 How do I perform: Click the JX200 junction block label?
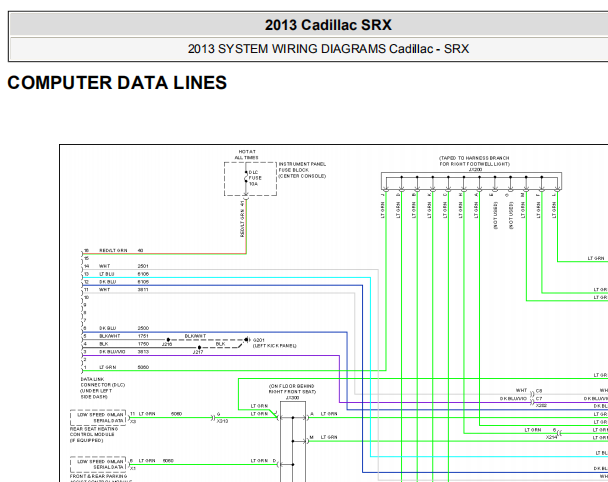click(x=475, y=169)
